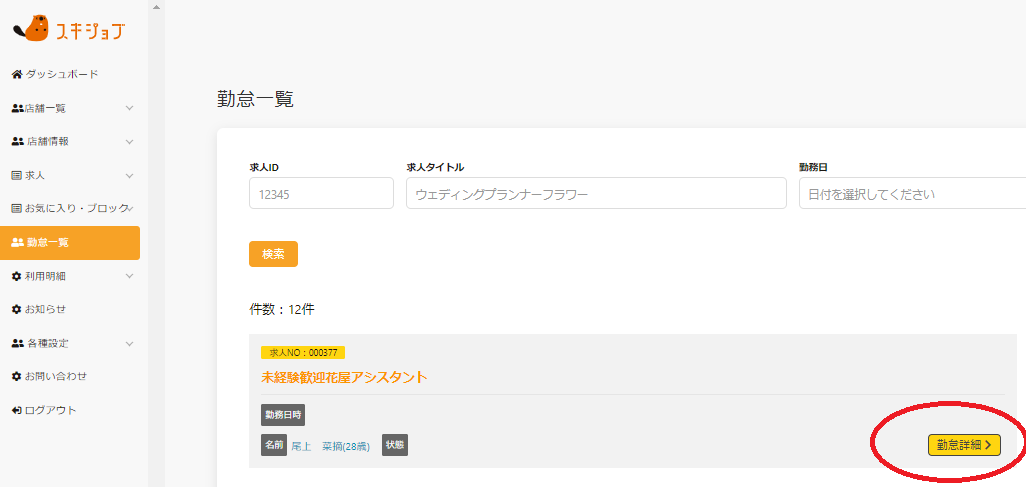Click the gear icon beside お問い合わせ
The height and width of the screenshot is (487, 1026).
(x=17, y=377)
